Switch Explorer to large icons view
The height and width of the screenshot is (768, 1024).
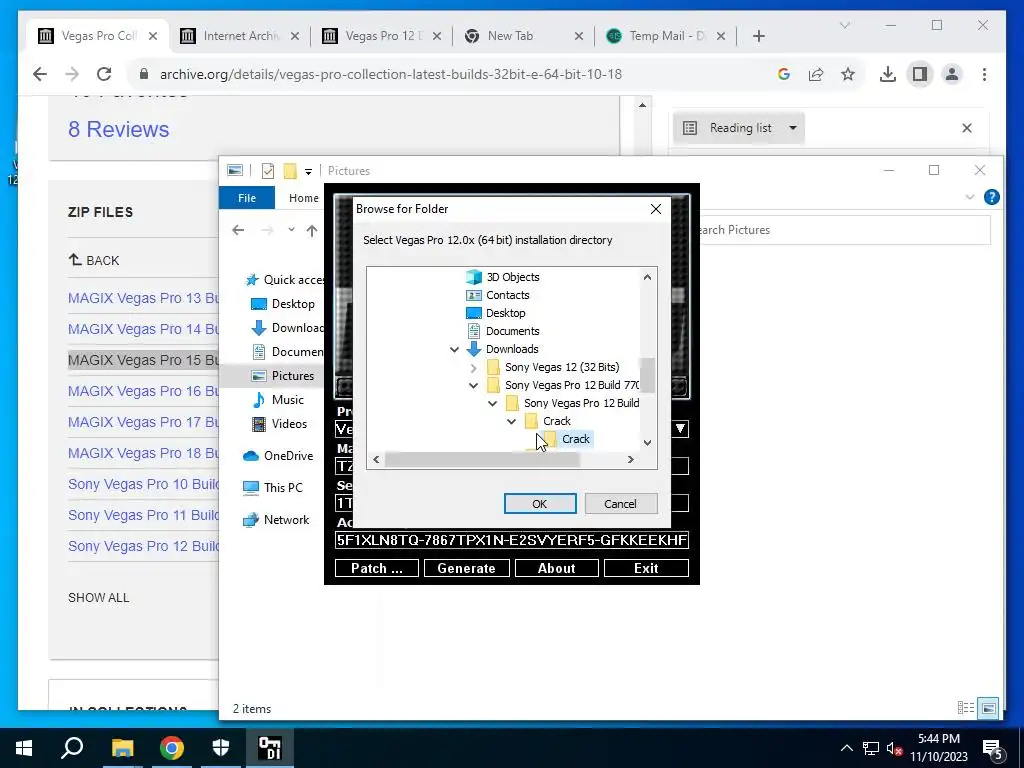[989, 708]
